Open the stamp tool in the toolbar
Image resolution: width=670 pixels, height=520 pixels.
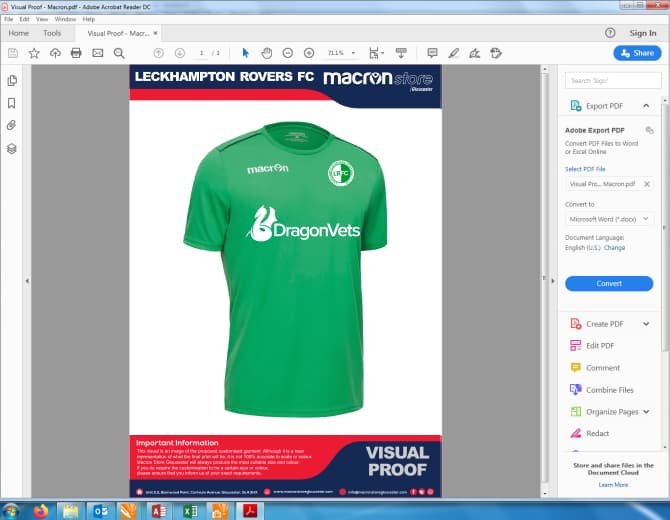[496, 53]
